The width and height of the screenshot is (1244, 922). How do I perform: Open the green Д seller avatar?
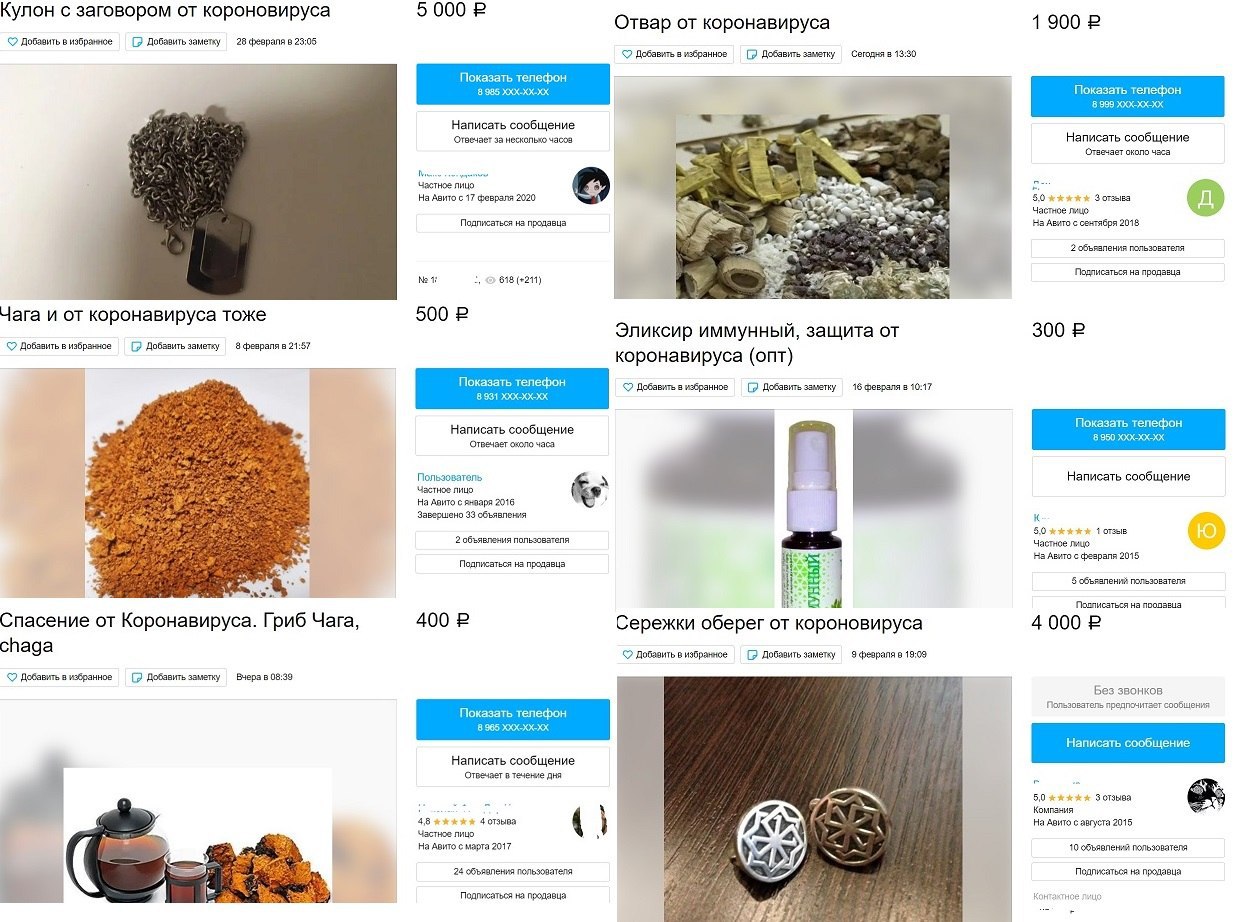click(x=1205, y=198)
